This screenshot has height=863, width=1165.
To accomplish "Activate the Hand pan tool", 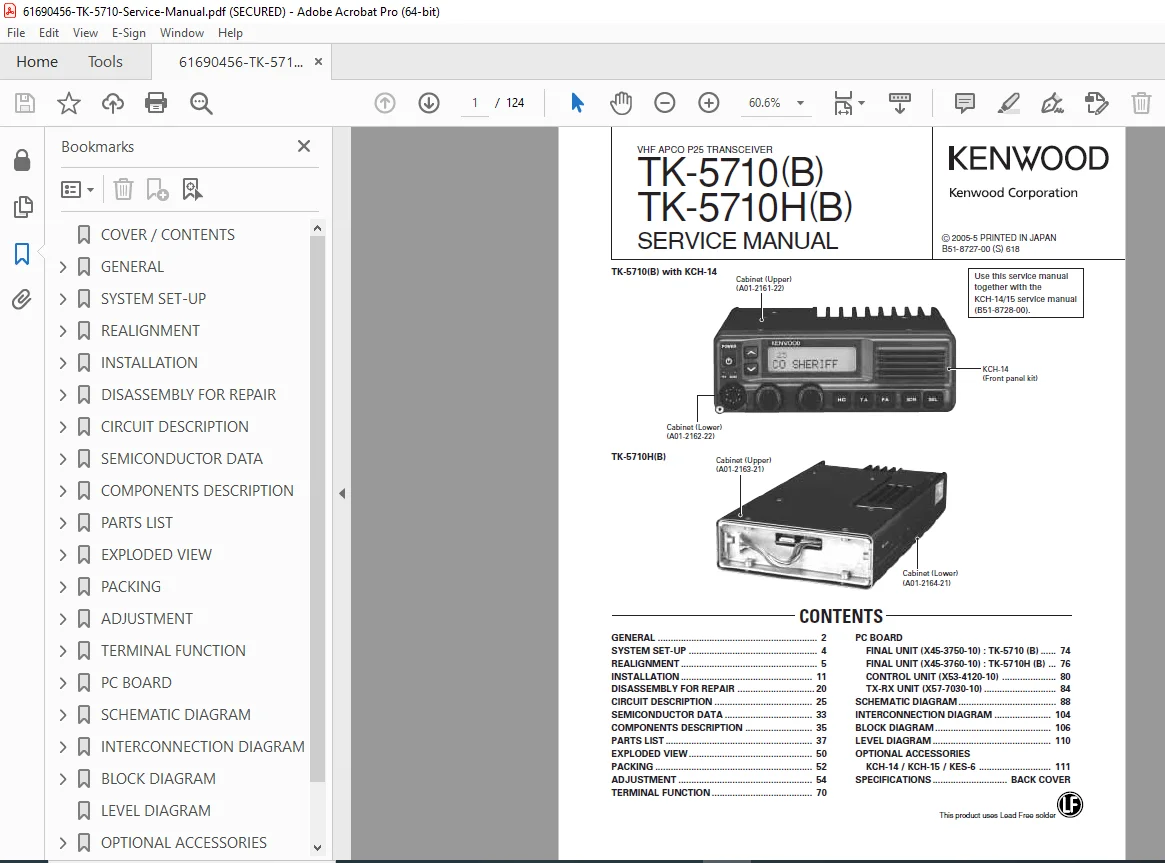I will (x=620, y=103).
